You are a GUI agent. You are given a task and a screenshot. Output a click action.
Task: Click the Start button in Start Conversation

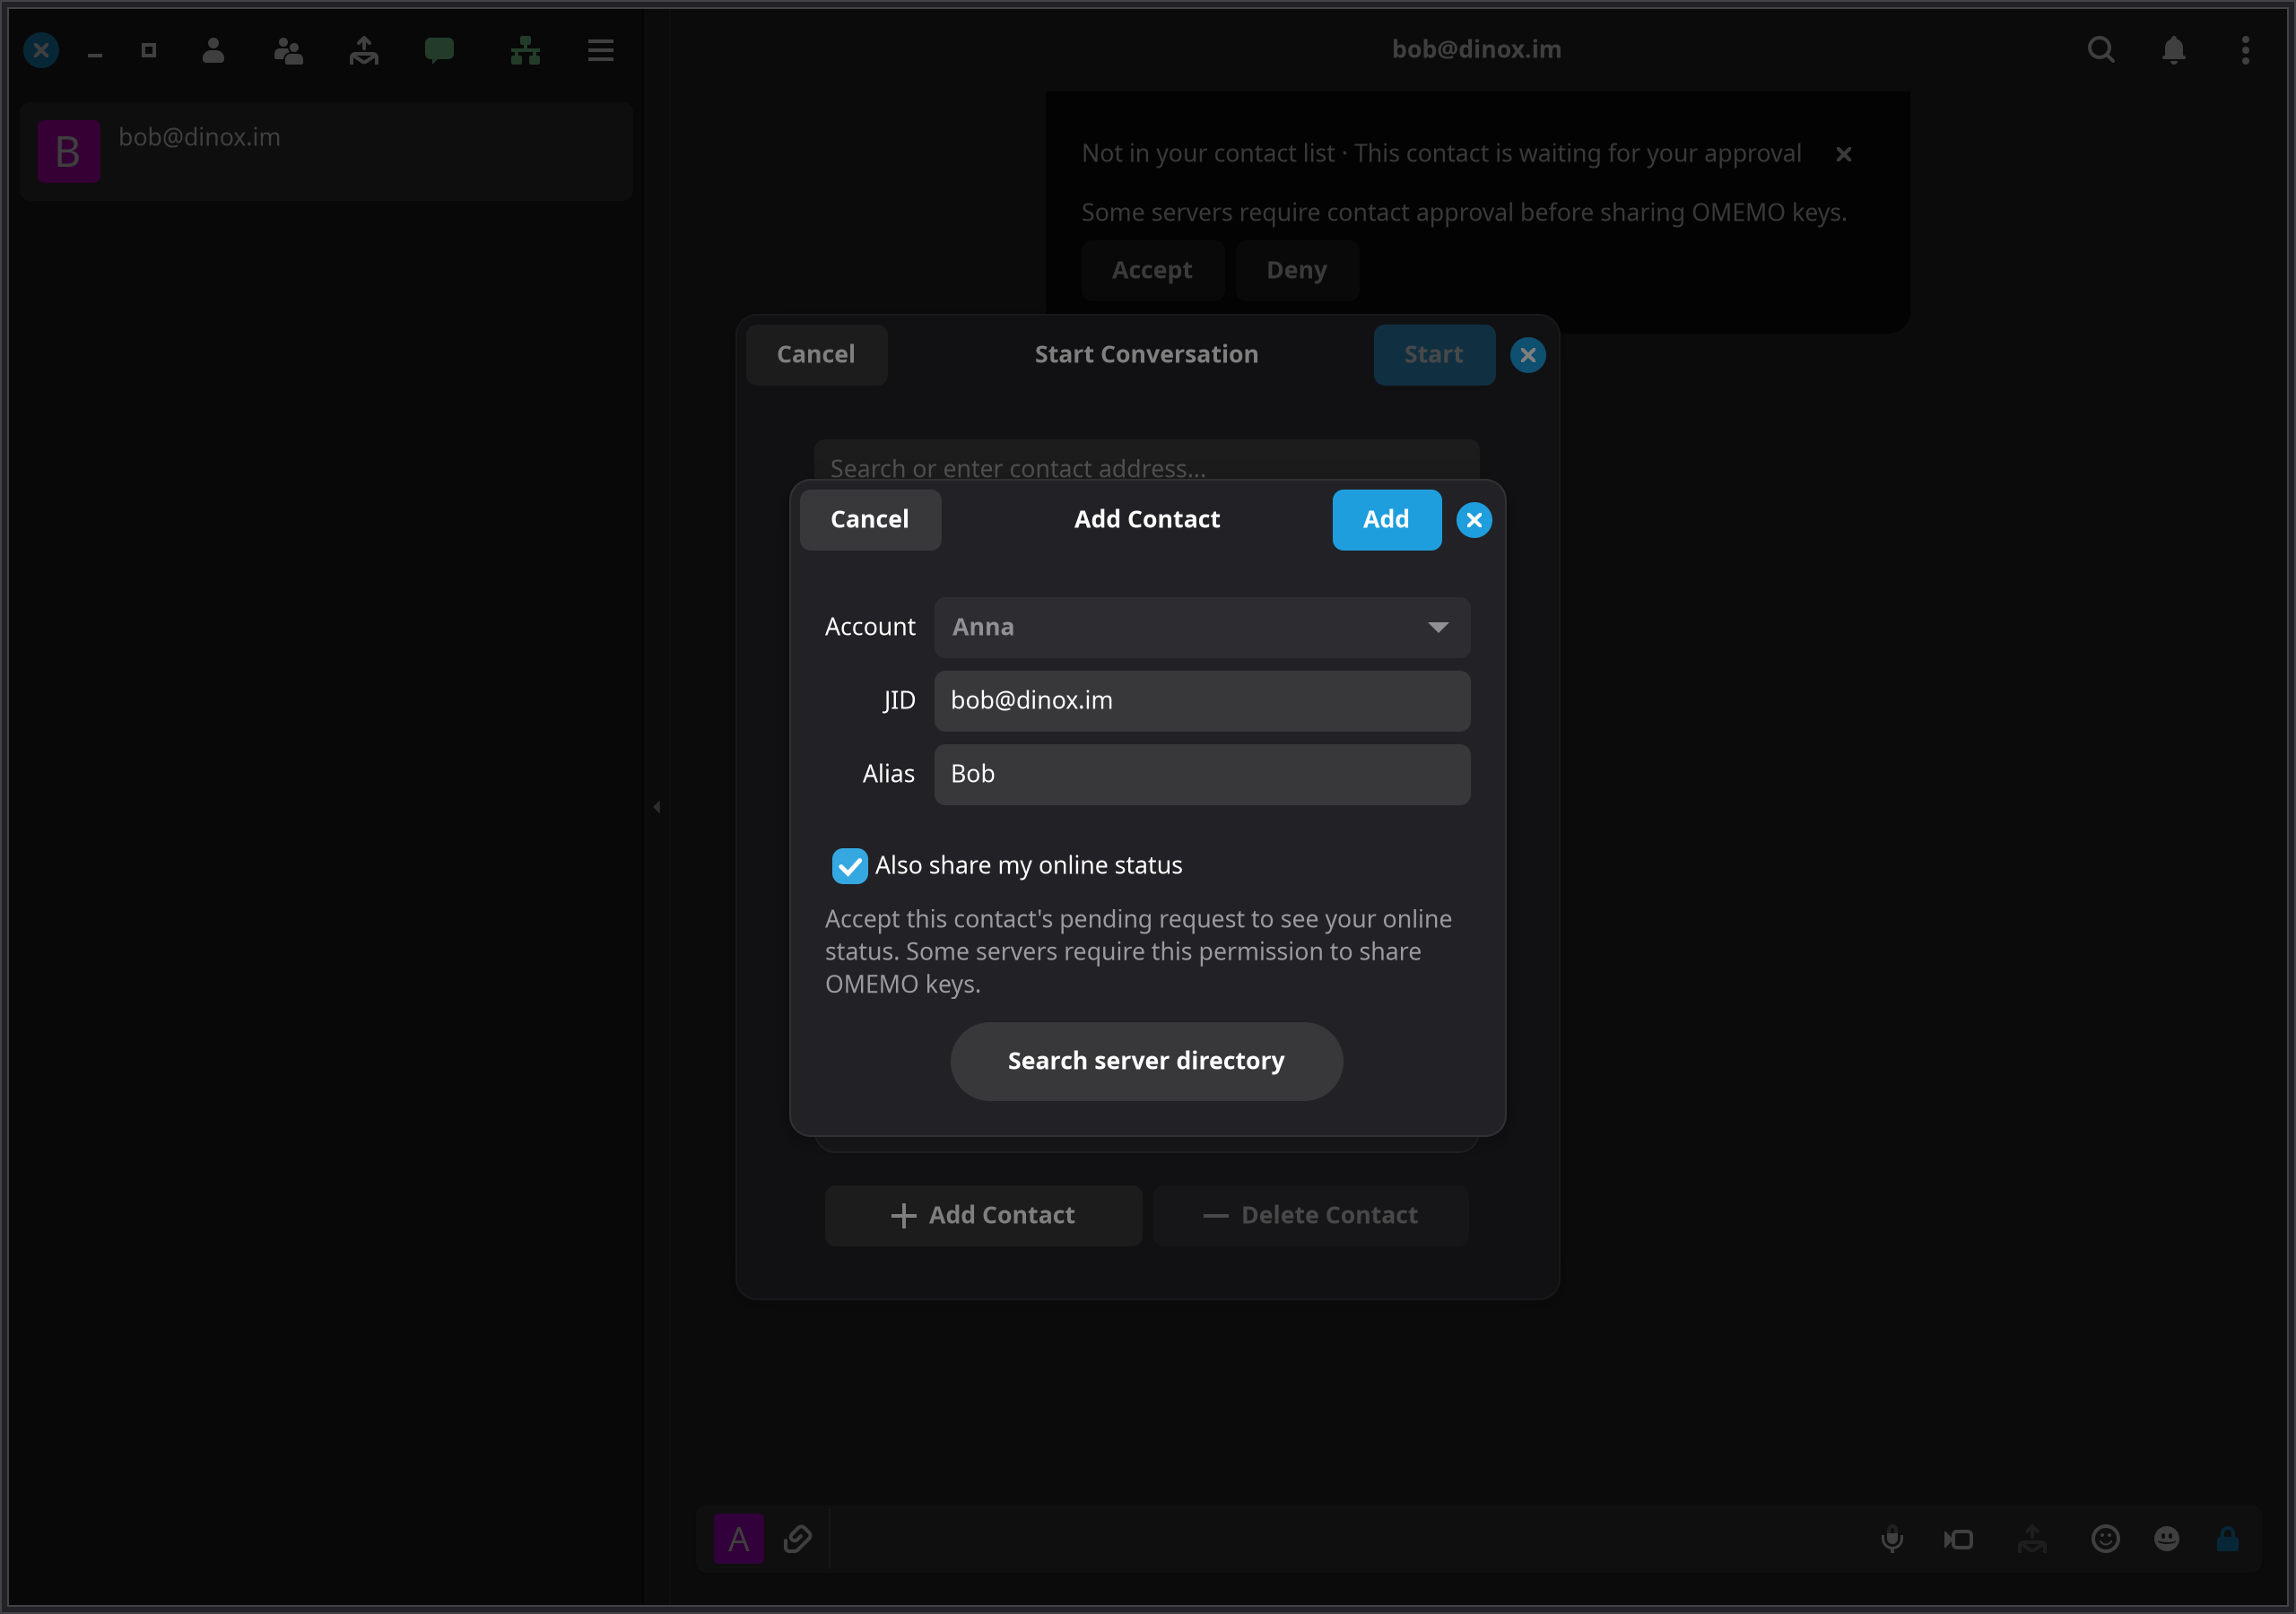tap(1434, 355)
